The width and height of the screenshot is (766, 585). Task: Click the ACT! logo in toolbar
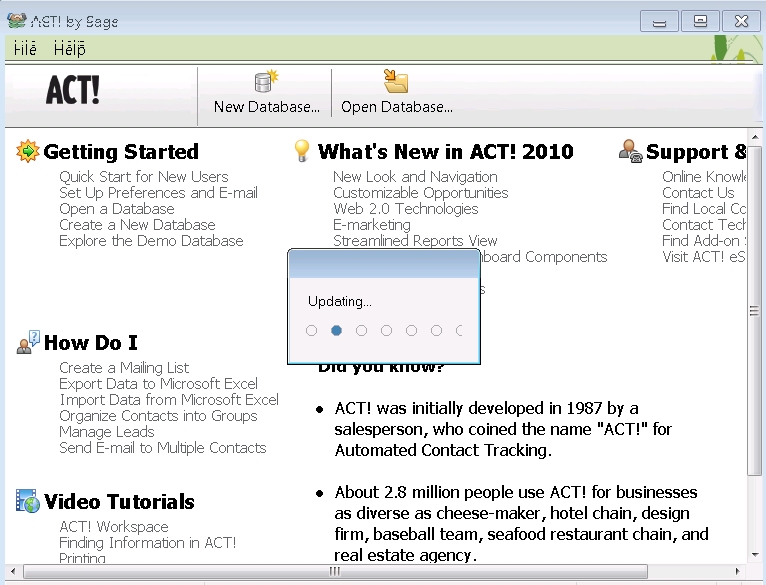tap(73, 91)
